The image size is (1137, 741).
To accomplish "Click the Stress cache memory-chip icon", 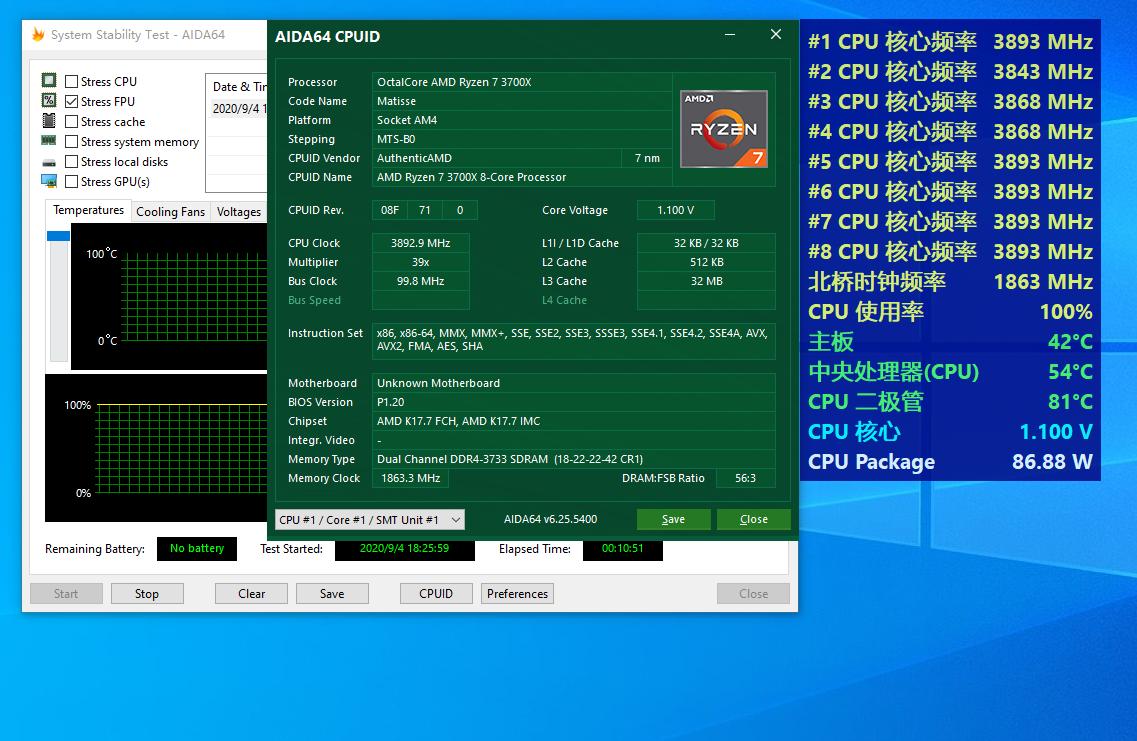I will [47, 121].
